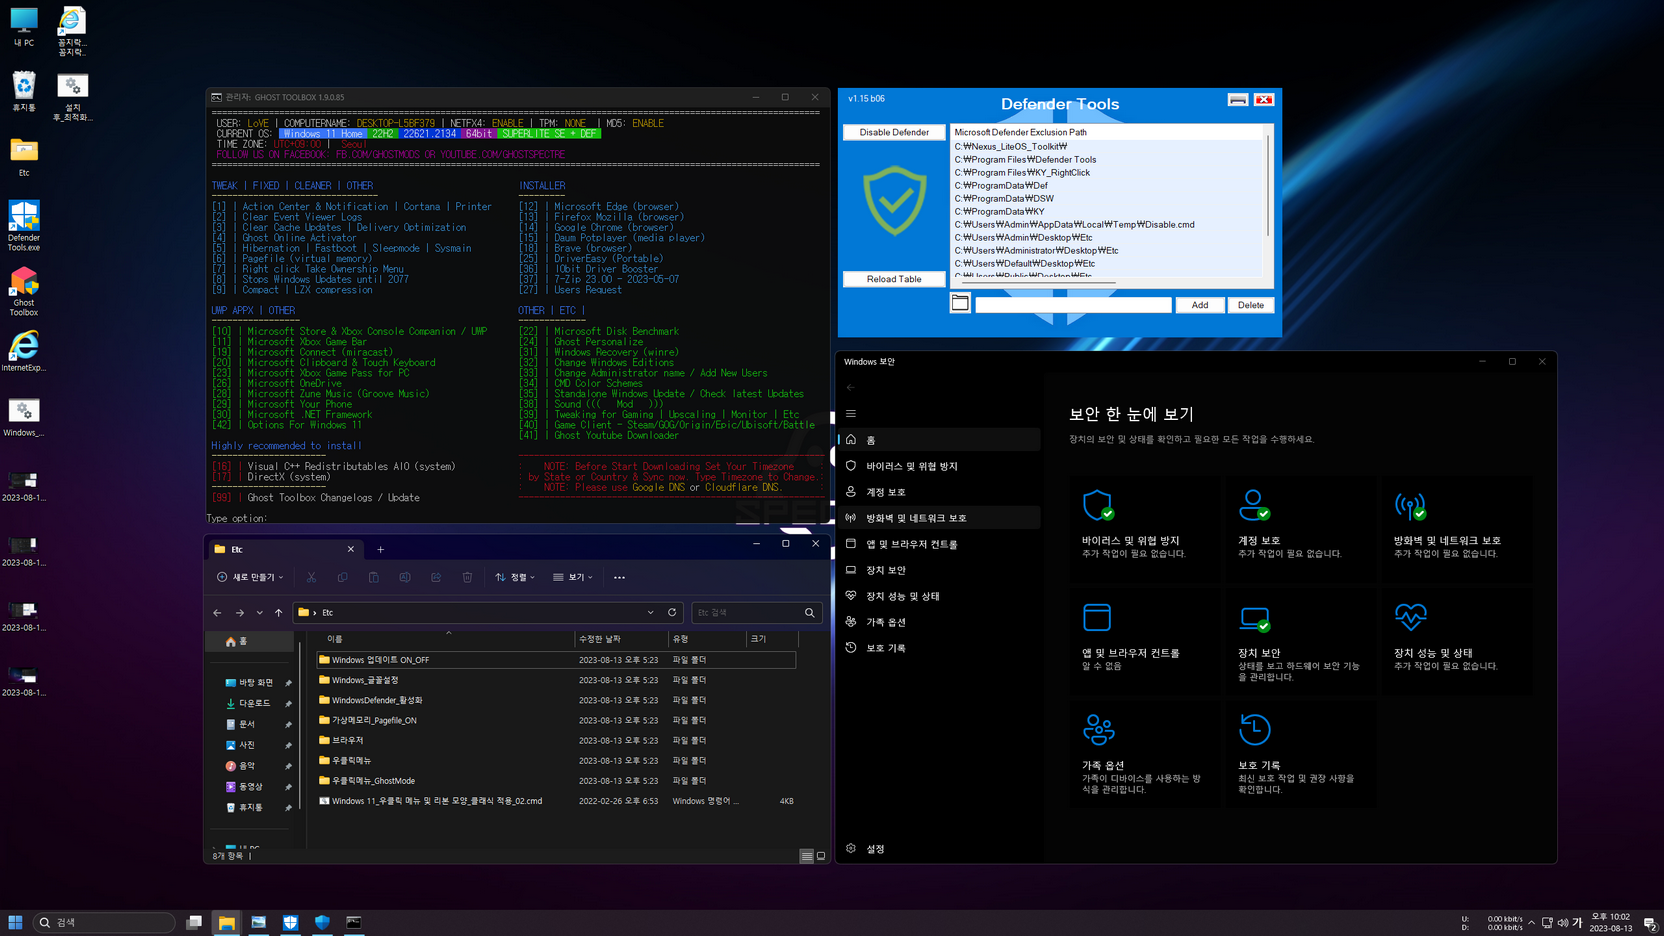Image resolution: width=1664 pixels, height=936 pixels.
Task: Select the C:\ProgramData\DSW exclusion path
Action: (1004, 198)
